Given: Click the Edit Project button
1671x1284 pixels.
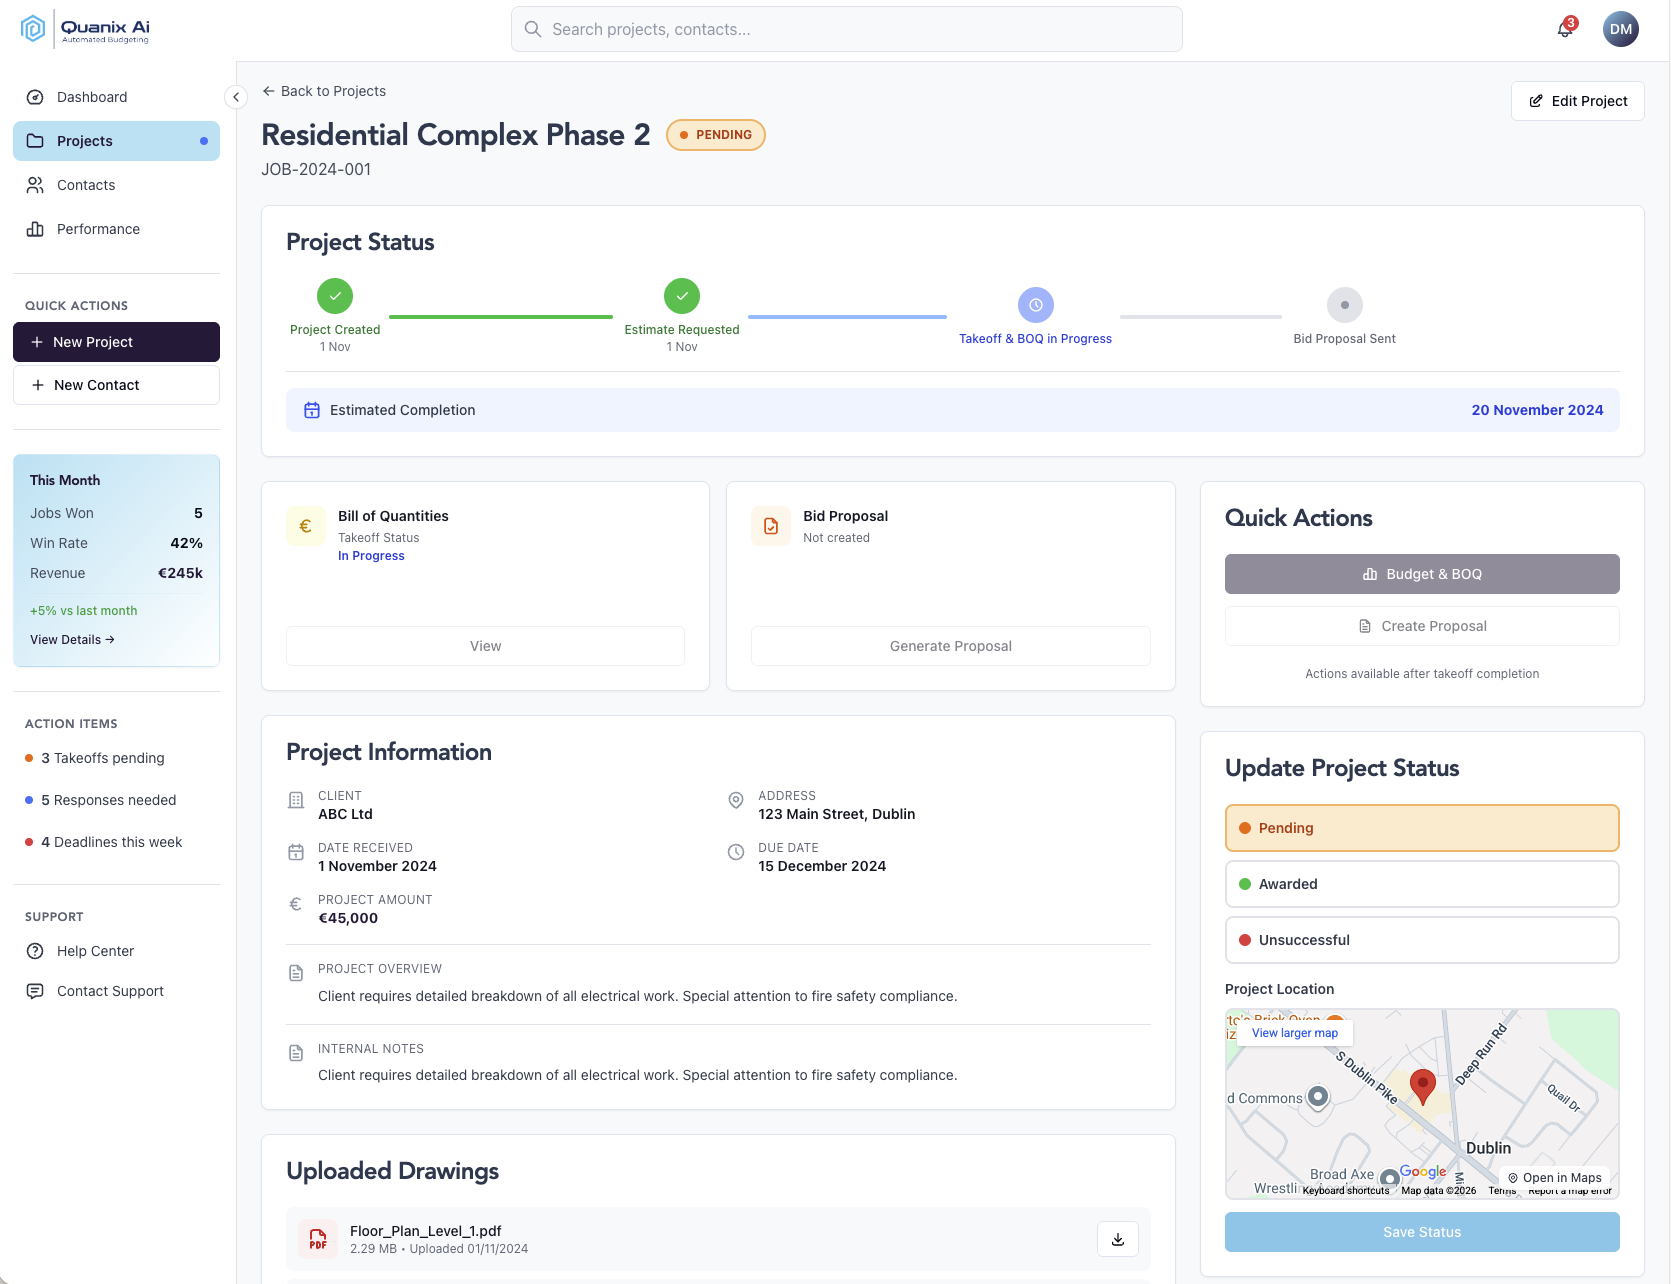Looking at the screenshot, I should pos(1577,101).
